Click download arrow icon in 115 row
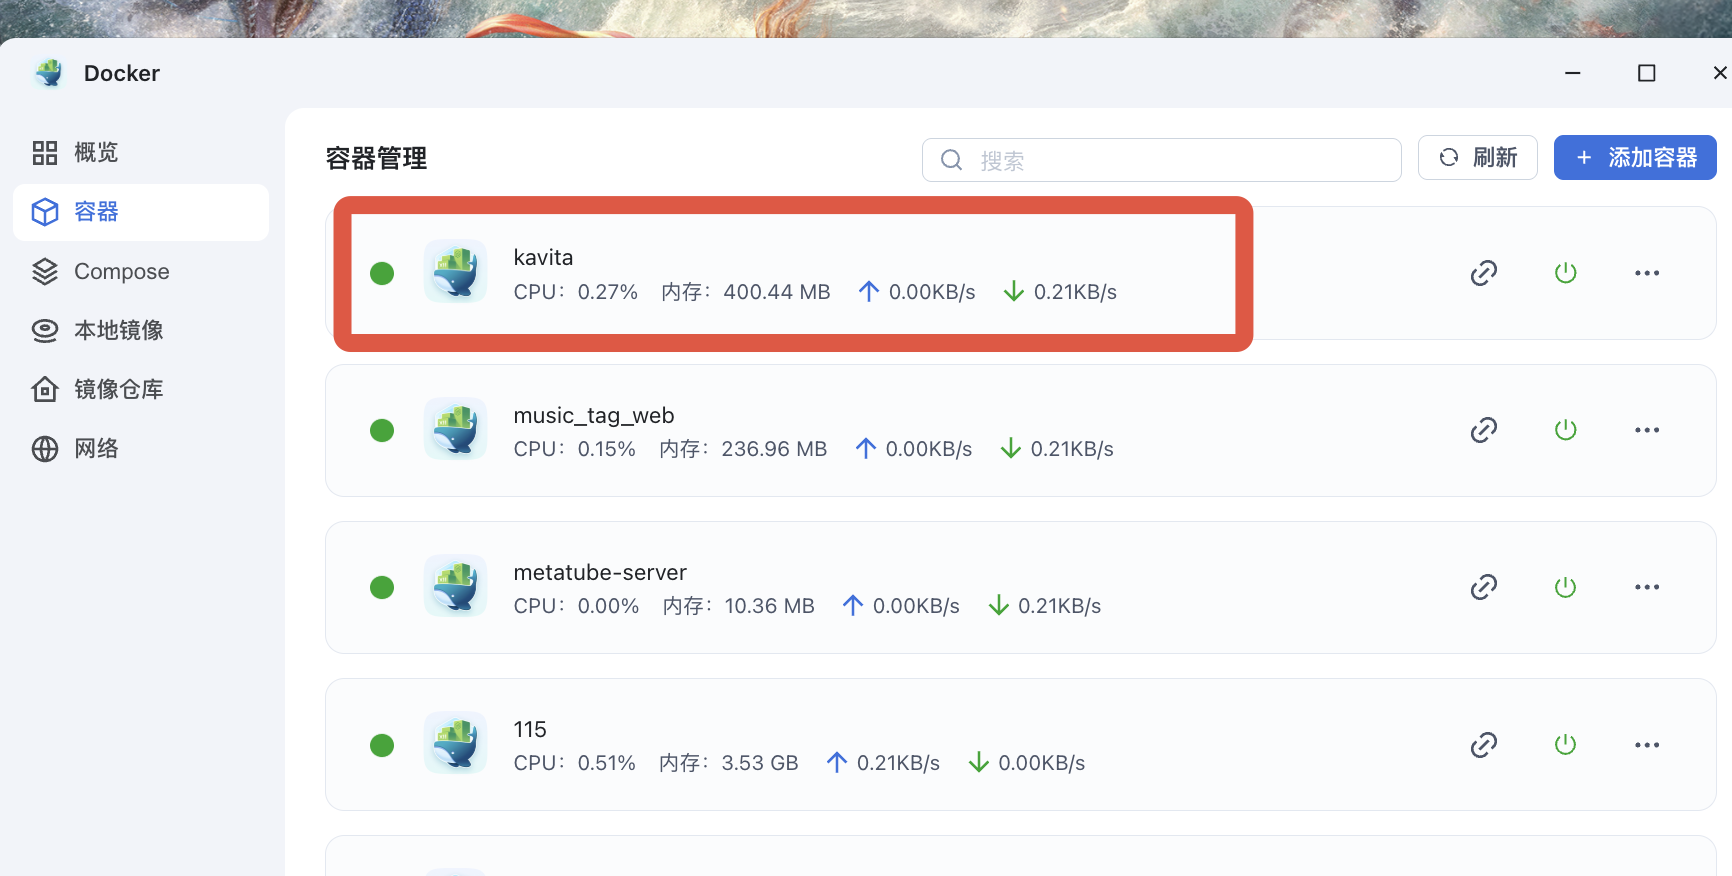The width and height of the screenshot is (1732, 876). click(979, 762)
